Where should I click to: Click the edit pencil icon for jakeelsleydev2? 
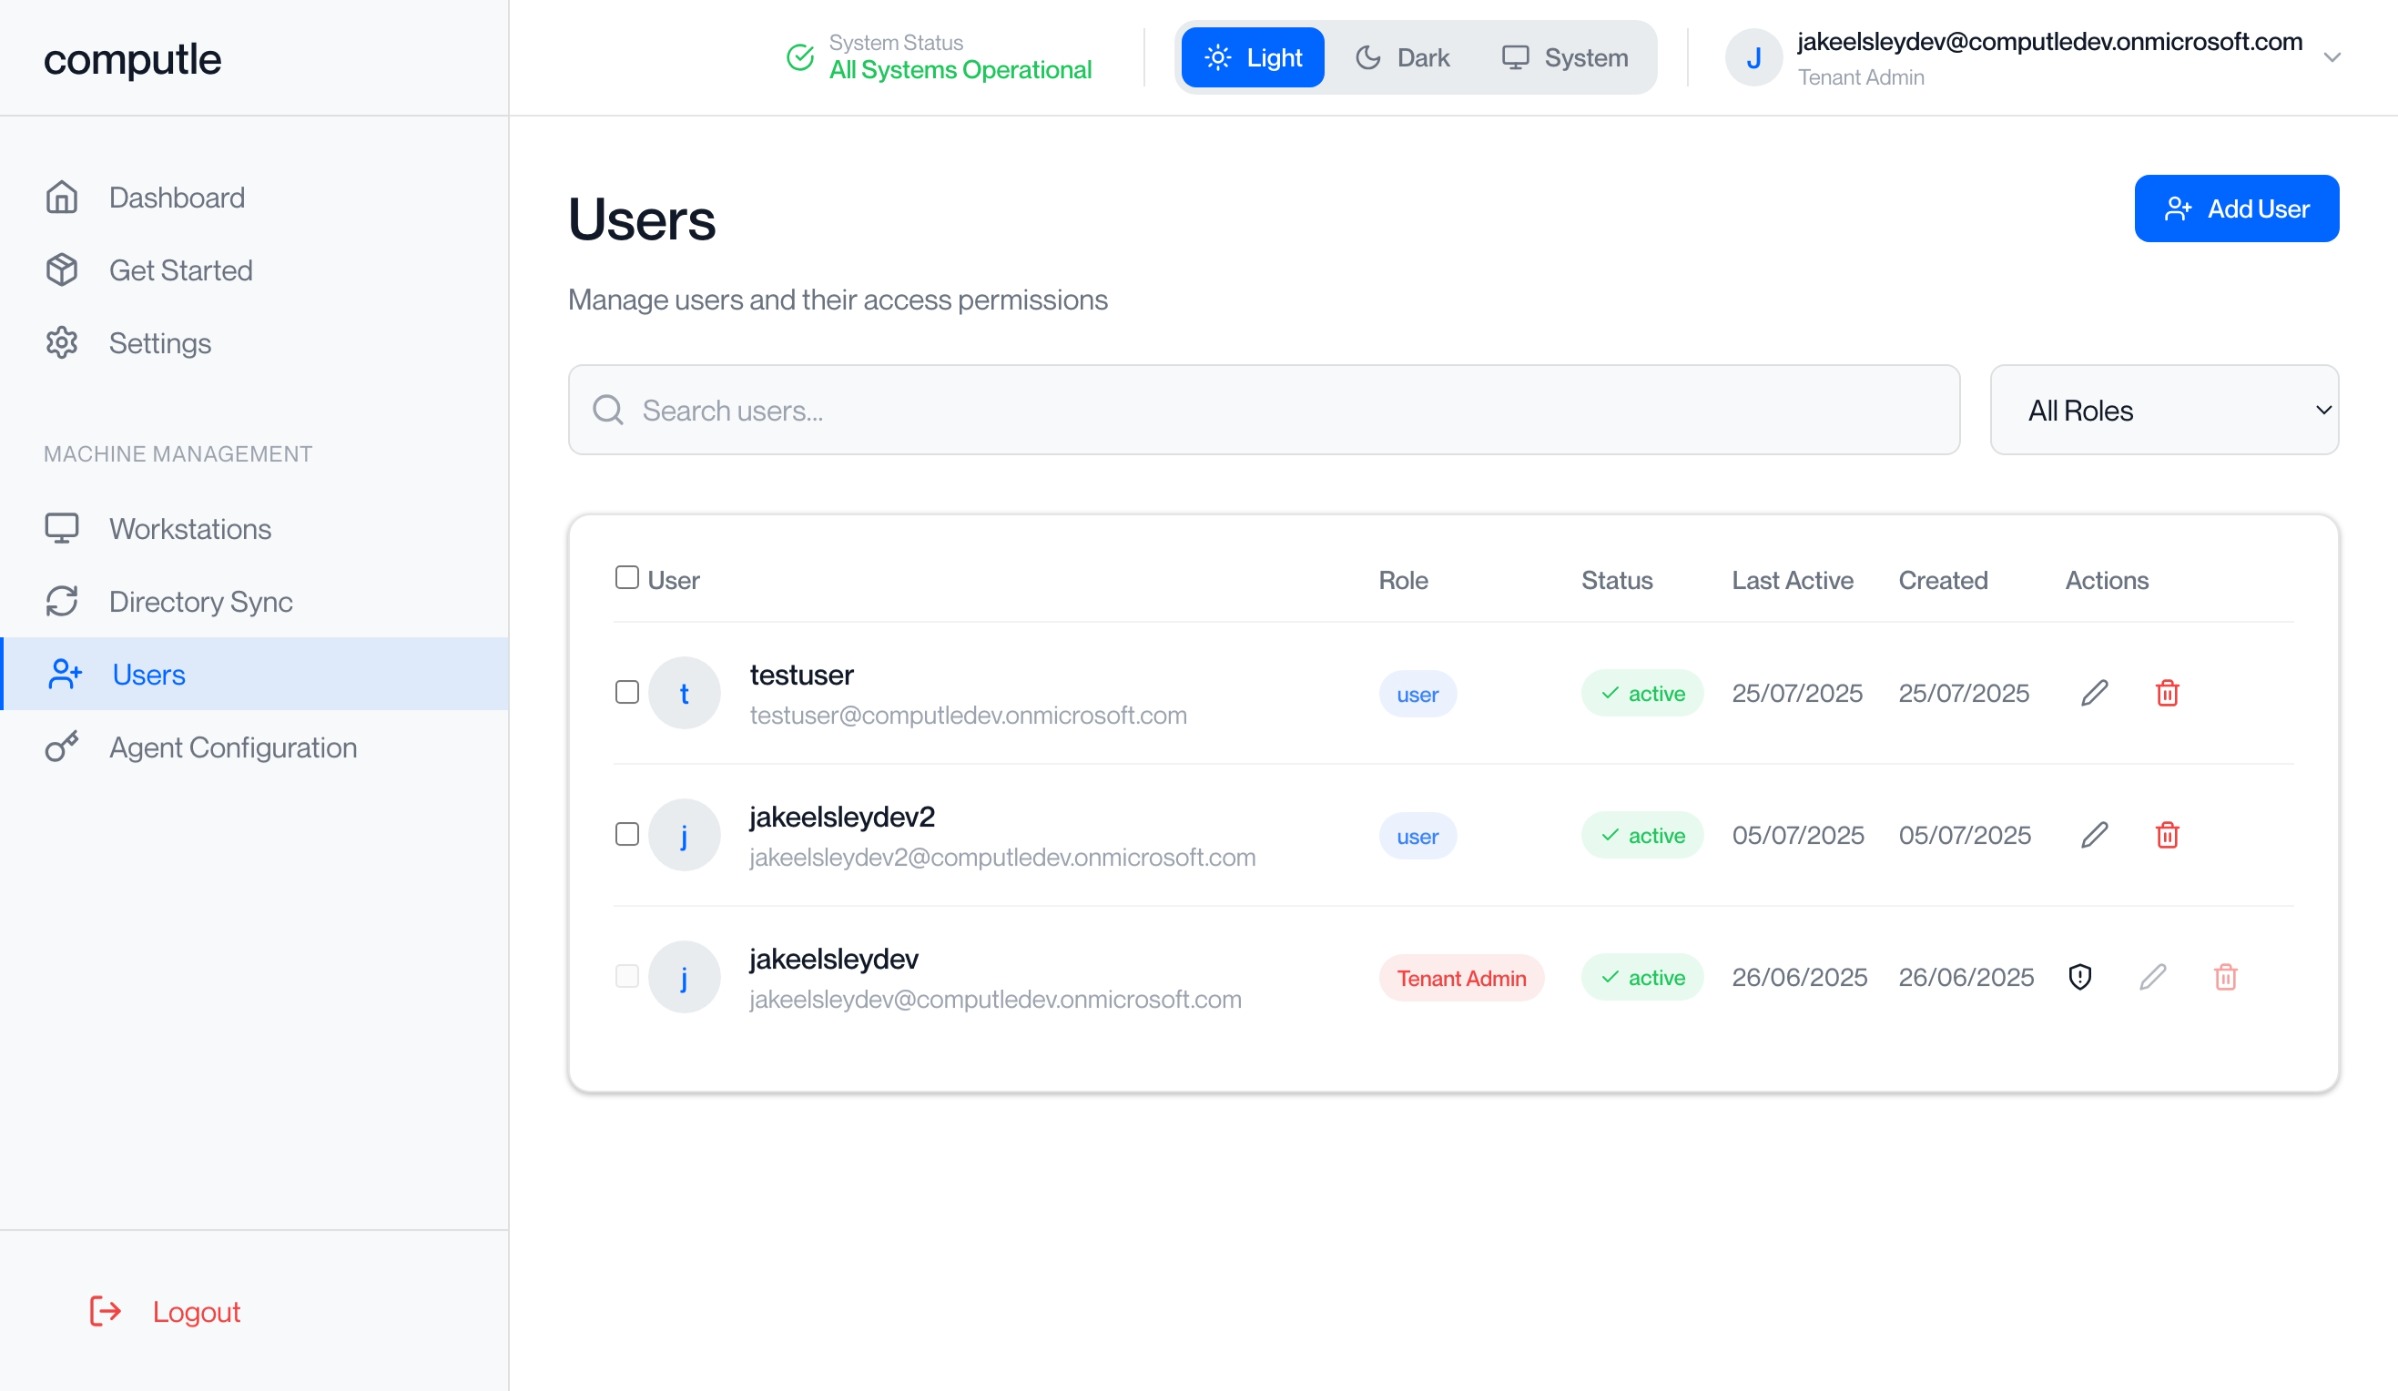click(x=2094, y=835)
